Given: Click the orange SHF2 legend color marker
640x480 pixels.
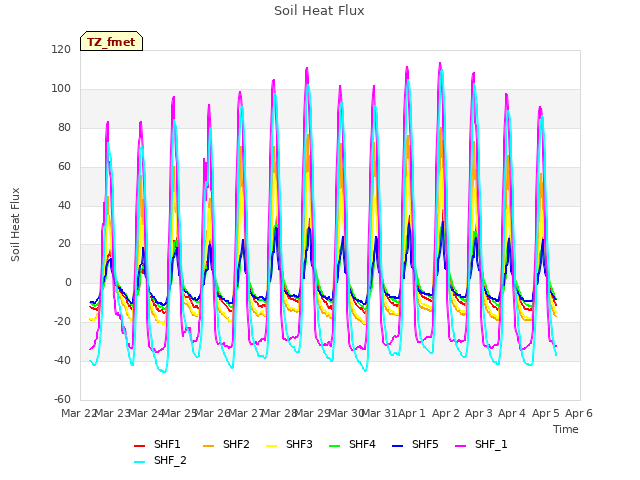Looking at the screenshot, I should click(209, 446).
